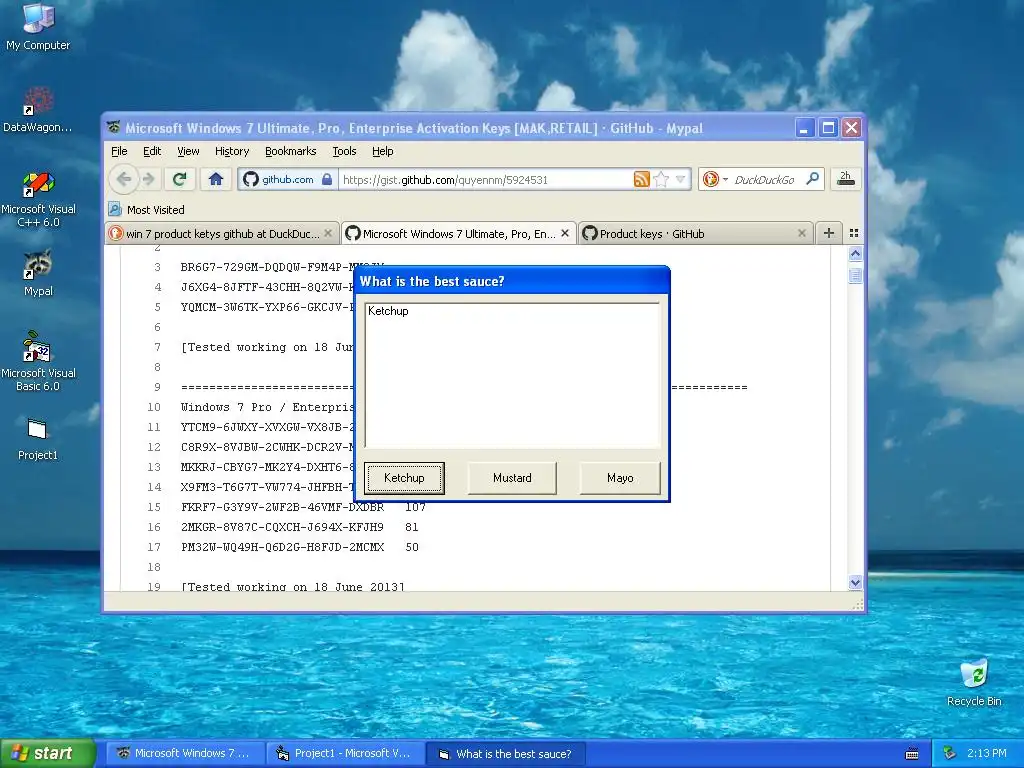Open the 2h downloads toolbar button
Image resolution: width=1024 pixels, height=768 pixels.
(x=846, y=179)
